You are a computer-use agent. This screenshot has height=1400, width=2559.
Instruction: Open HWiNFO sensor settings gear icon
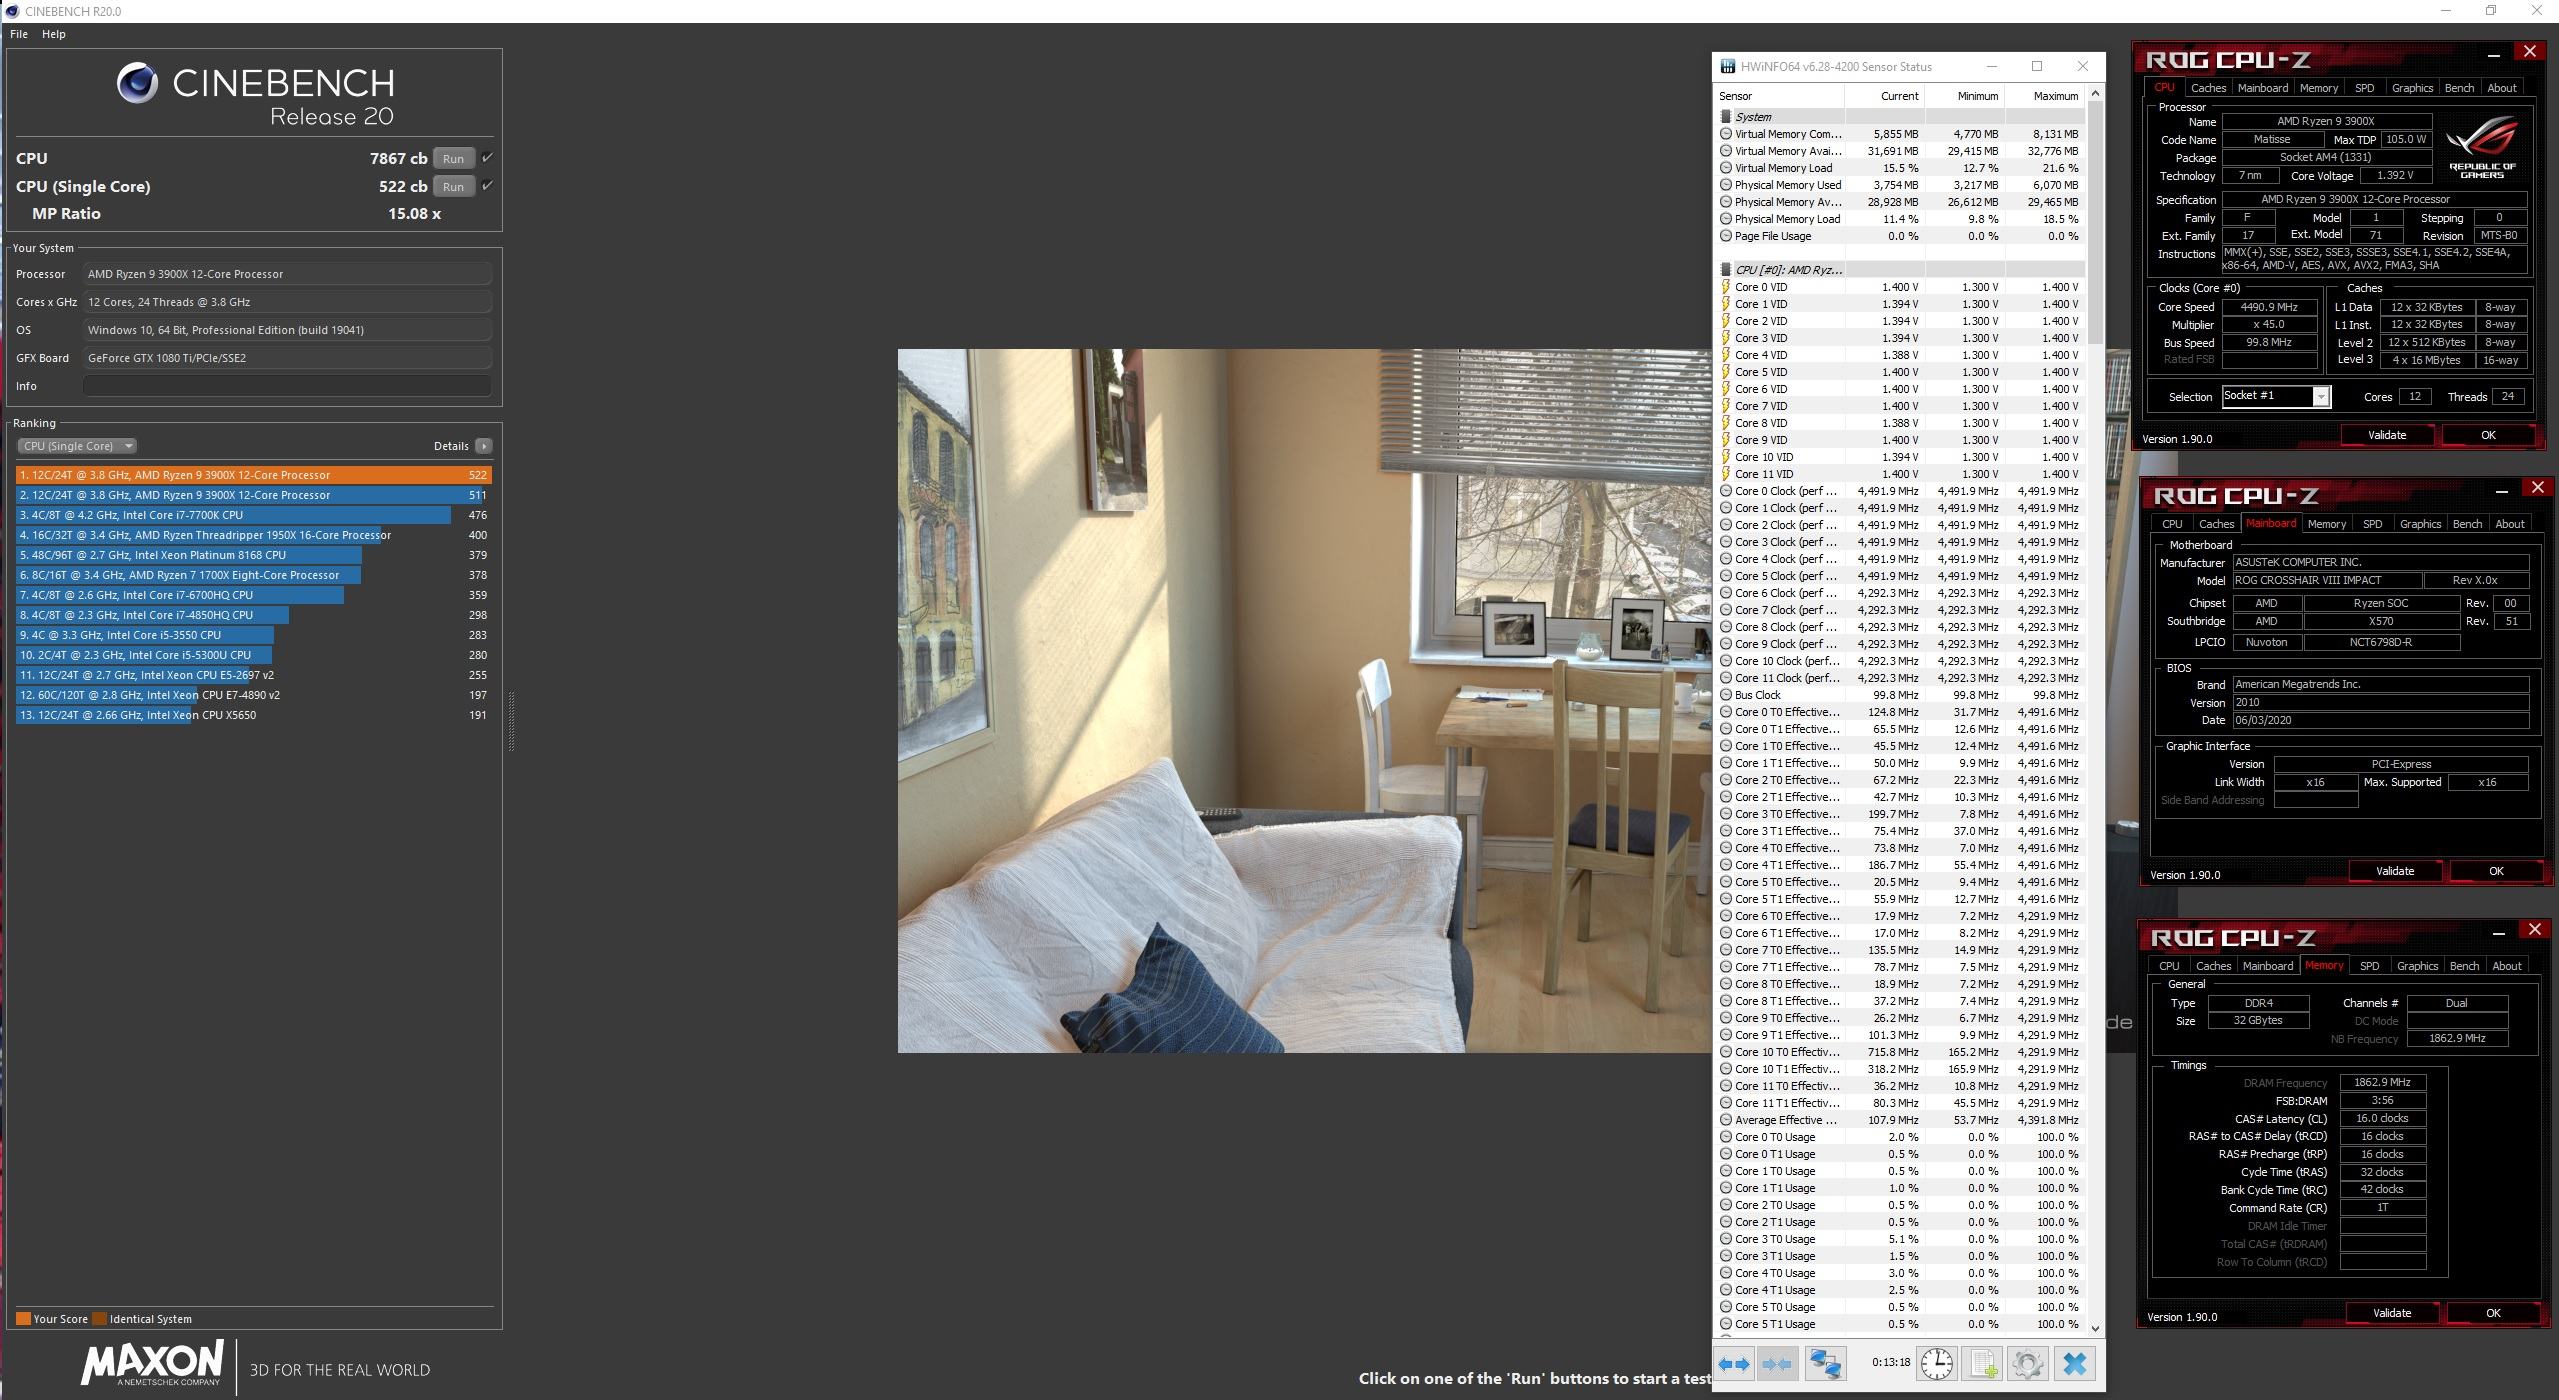tap(2028, 1363)
